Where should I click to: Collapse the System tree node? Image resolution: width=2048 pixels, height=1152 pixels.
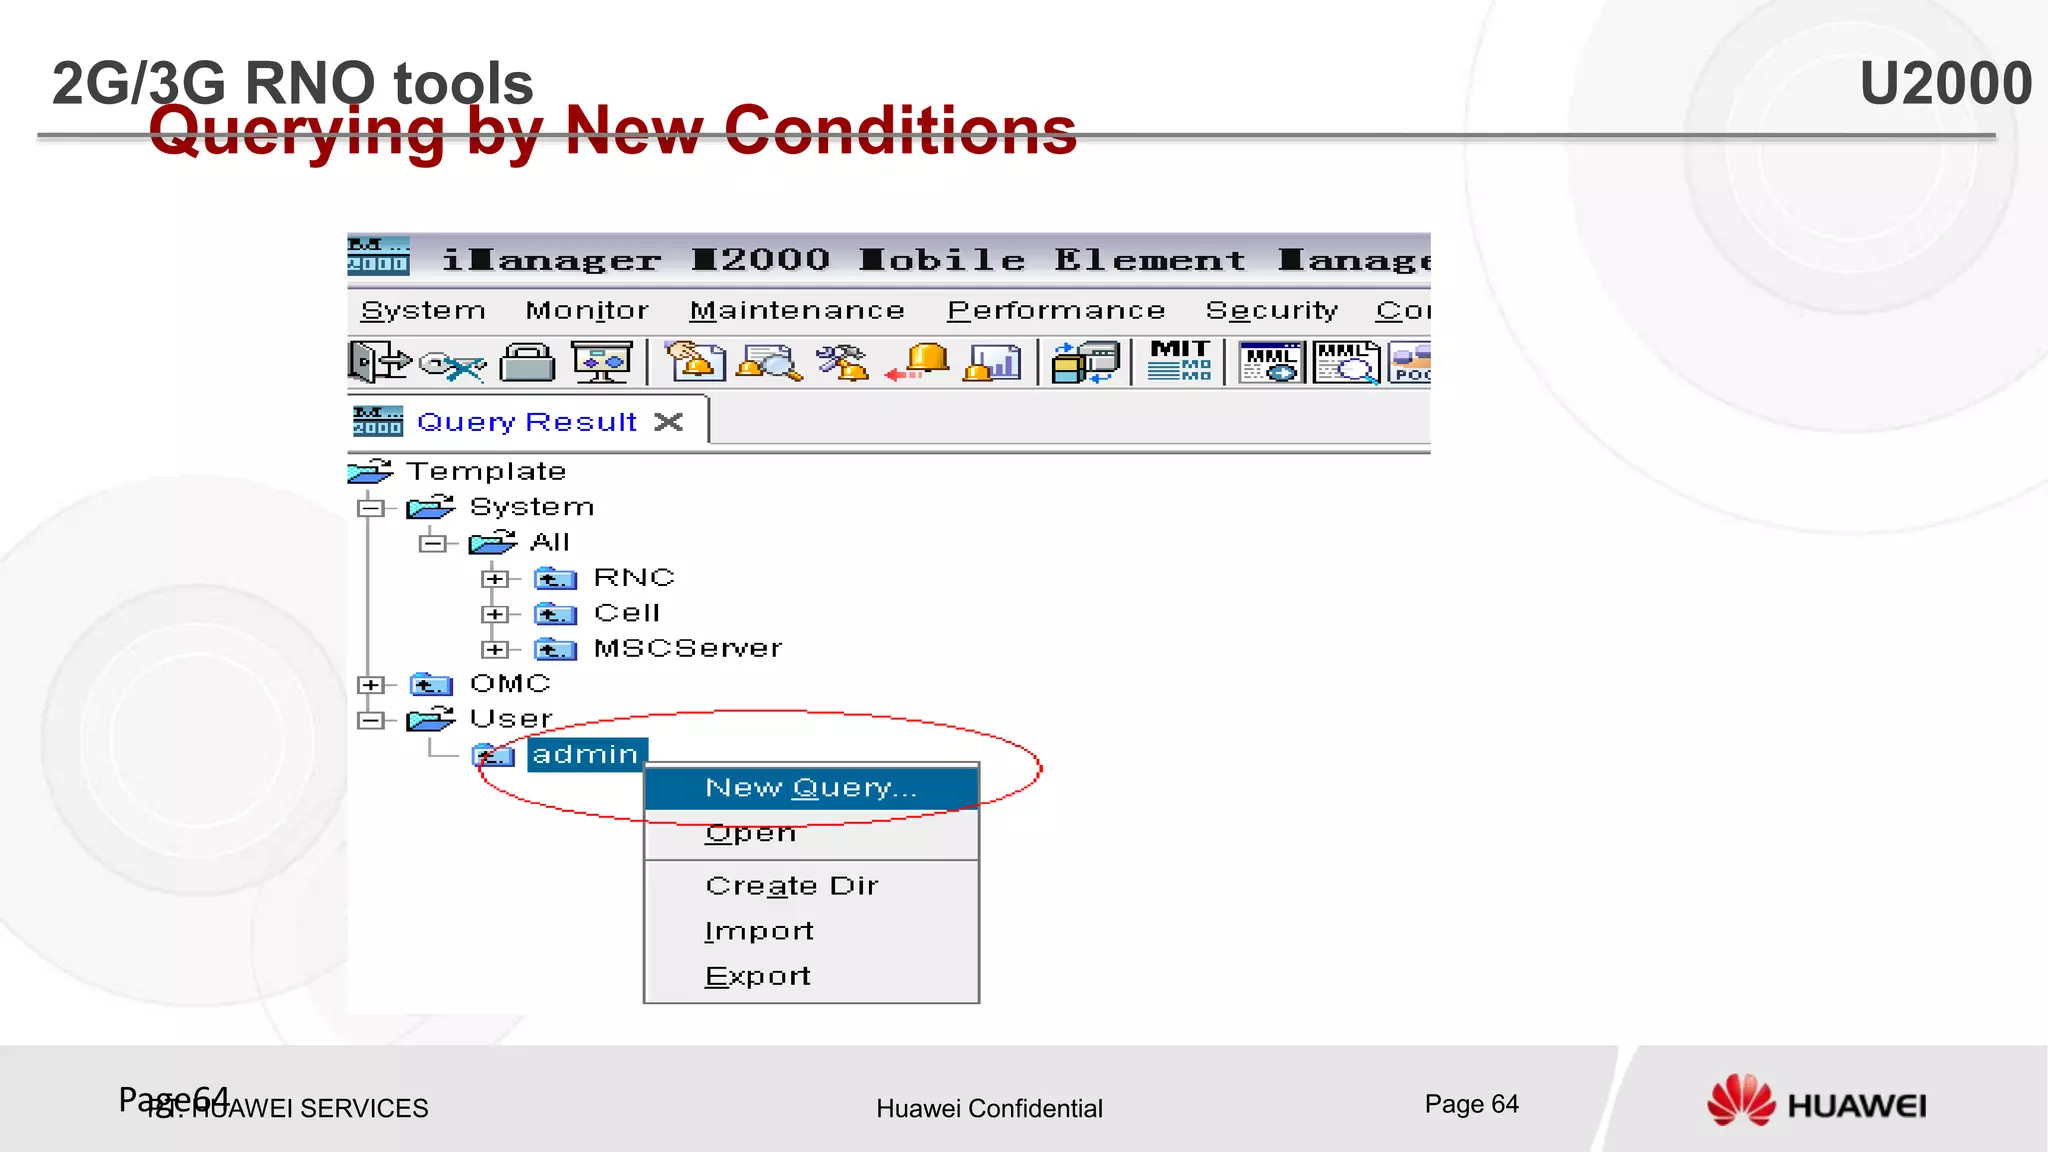coord(371,508)
